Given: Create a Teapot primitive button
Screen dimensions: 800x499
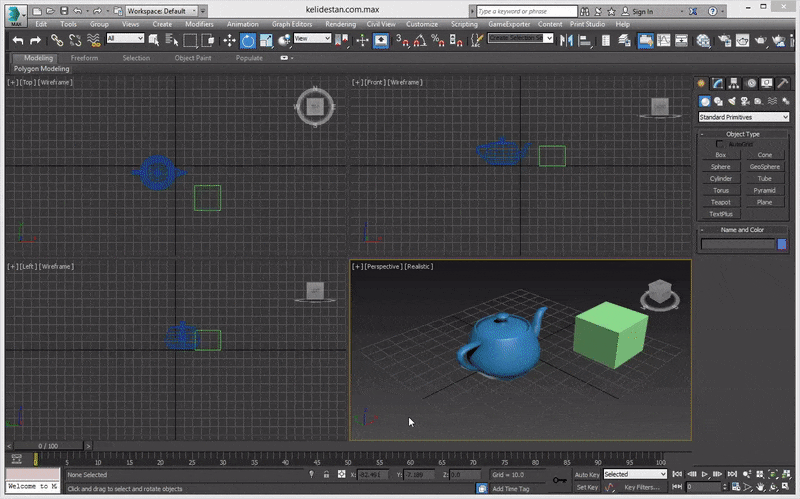Looking at the screenshot, I should (x=720, y=202).
